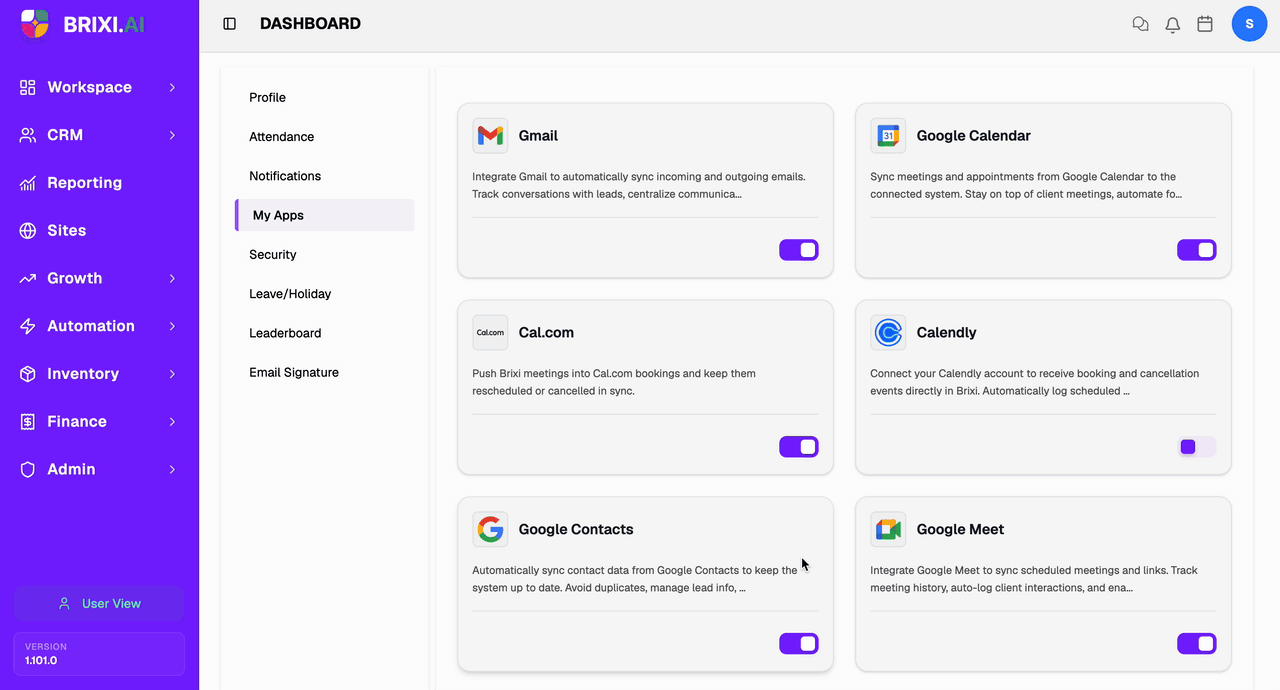1280x690 pixels.
Task: Click the Brixi.AI logo icon
Action: 35,24
